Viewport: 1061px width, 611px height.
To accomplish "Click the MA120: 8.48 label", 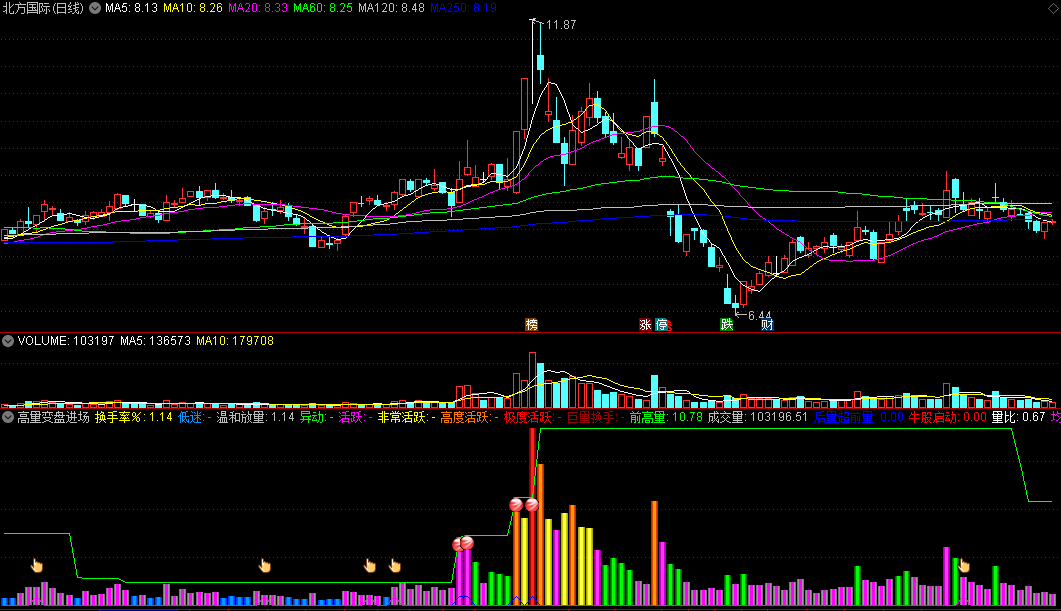I will coord(391,8).
